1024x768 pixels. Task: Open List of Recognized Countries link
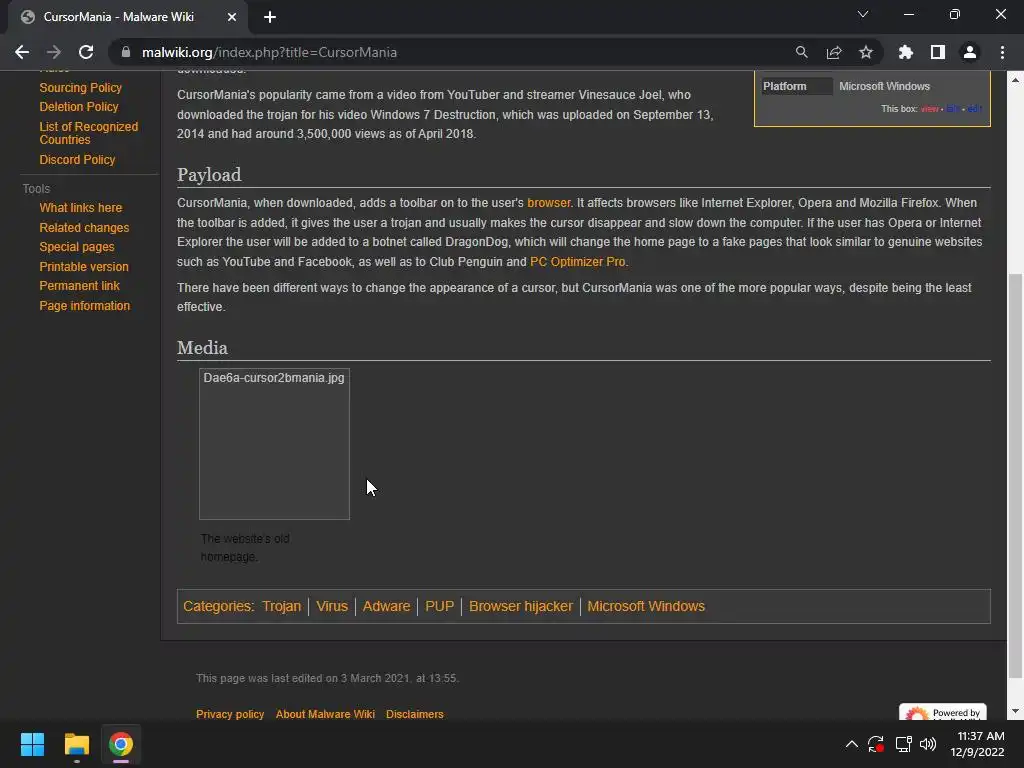[x=88, y=133]
